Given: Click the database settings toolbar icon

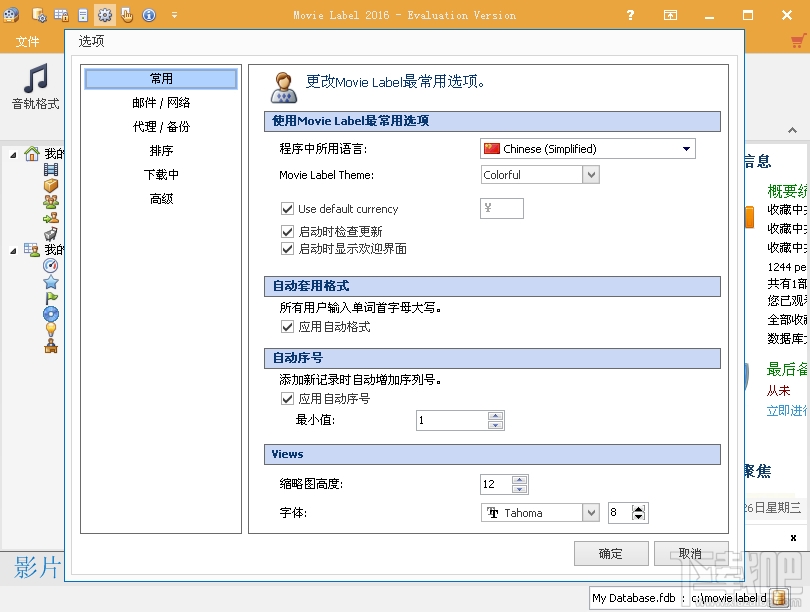Looking at the screenshot, I should tap(38, 14).
